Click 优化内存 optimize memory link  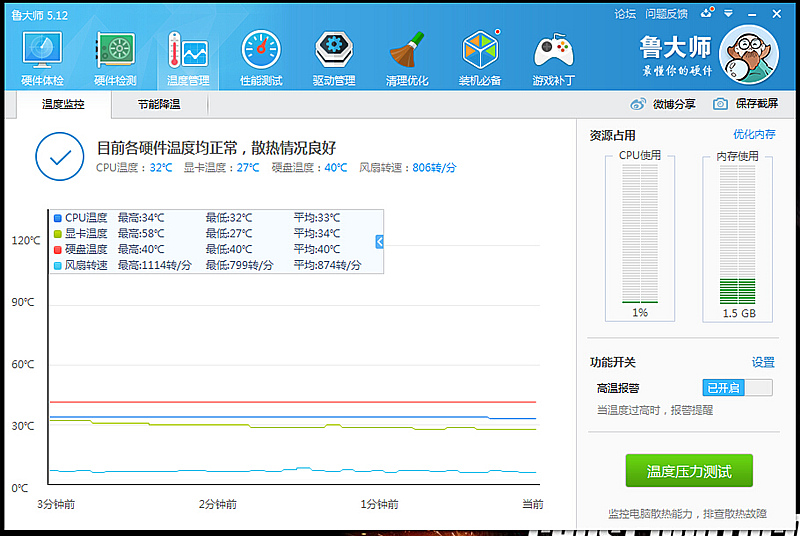click(x=754, y=134)
